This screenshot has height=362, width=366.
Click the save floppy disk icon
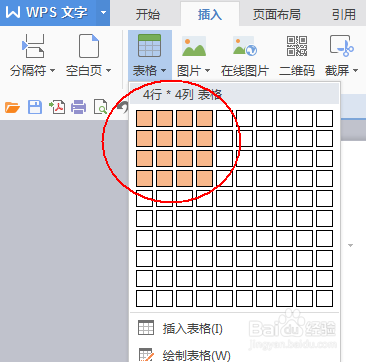pyautogui.click(x=35, y=107)
